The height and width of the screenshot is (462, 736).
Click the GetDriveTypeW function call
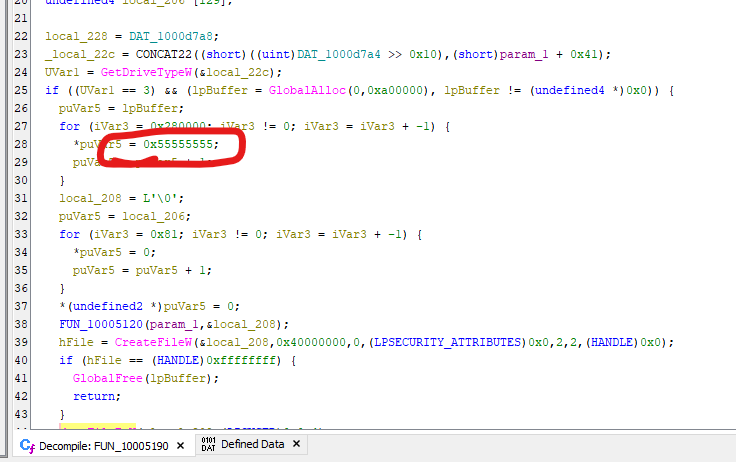pos(136,72)
